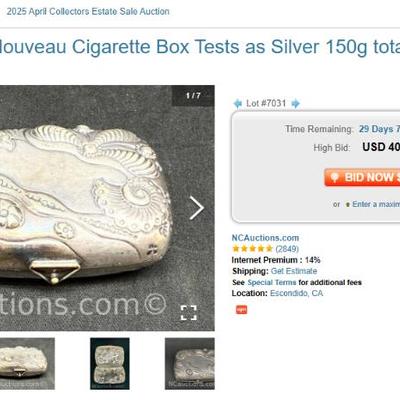Click the Cigarette Box lot title
This screenshot has width=400, height=400.
[x=200, y=47]
